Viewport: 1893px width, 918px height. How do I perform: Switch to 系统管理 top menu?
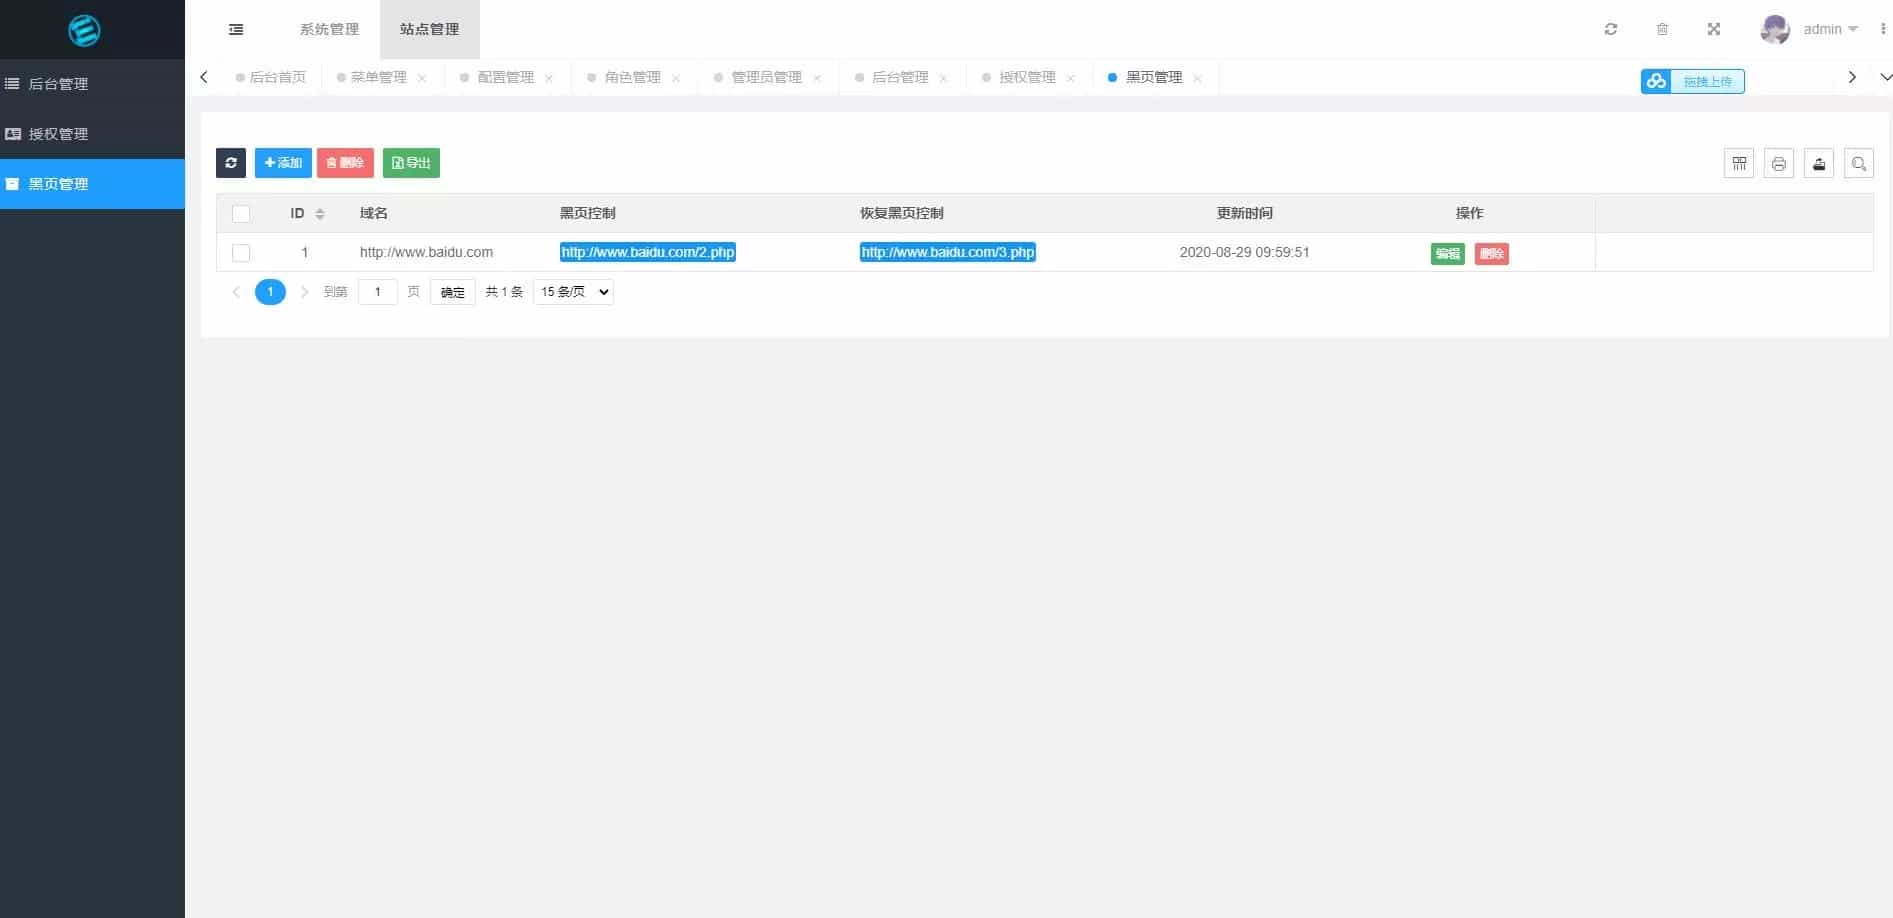click(x=329, y=29)
